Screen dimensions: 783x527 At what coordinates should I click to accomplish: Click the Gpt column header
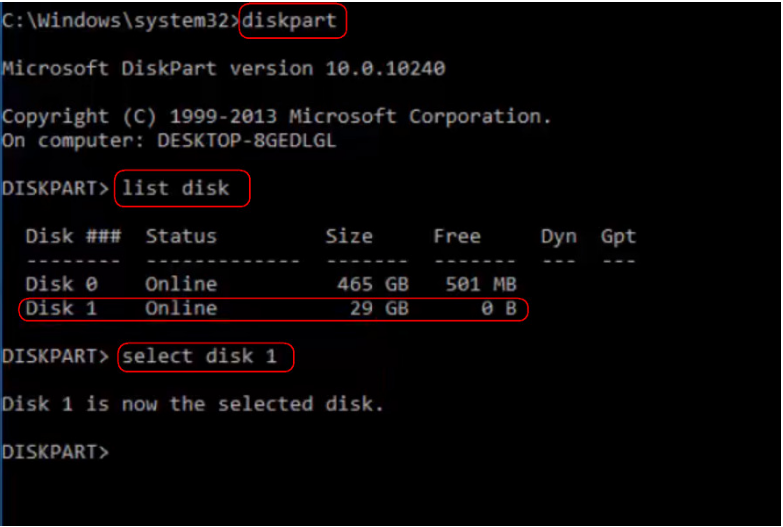(x=618, y=237)
